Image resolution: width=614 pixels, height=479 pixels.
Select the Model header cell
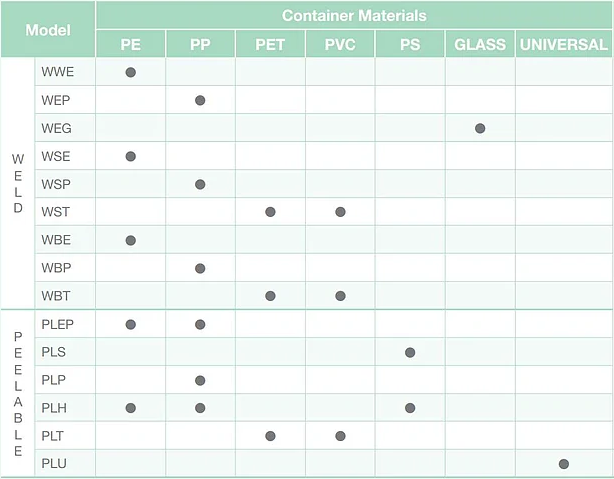[x=48, y=30]
